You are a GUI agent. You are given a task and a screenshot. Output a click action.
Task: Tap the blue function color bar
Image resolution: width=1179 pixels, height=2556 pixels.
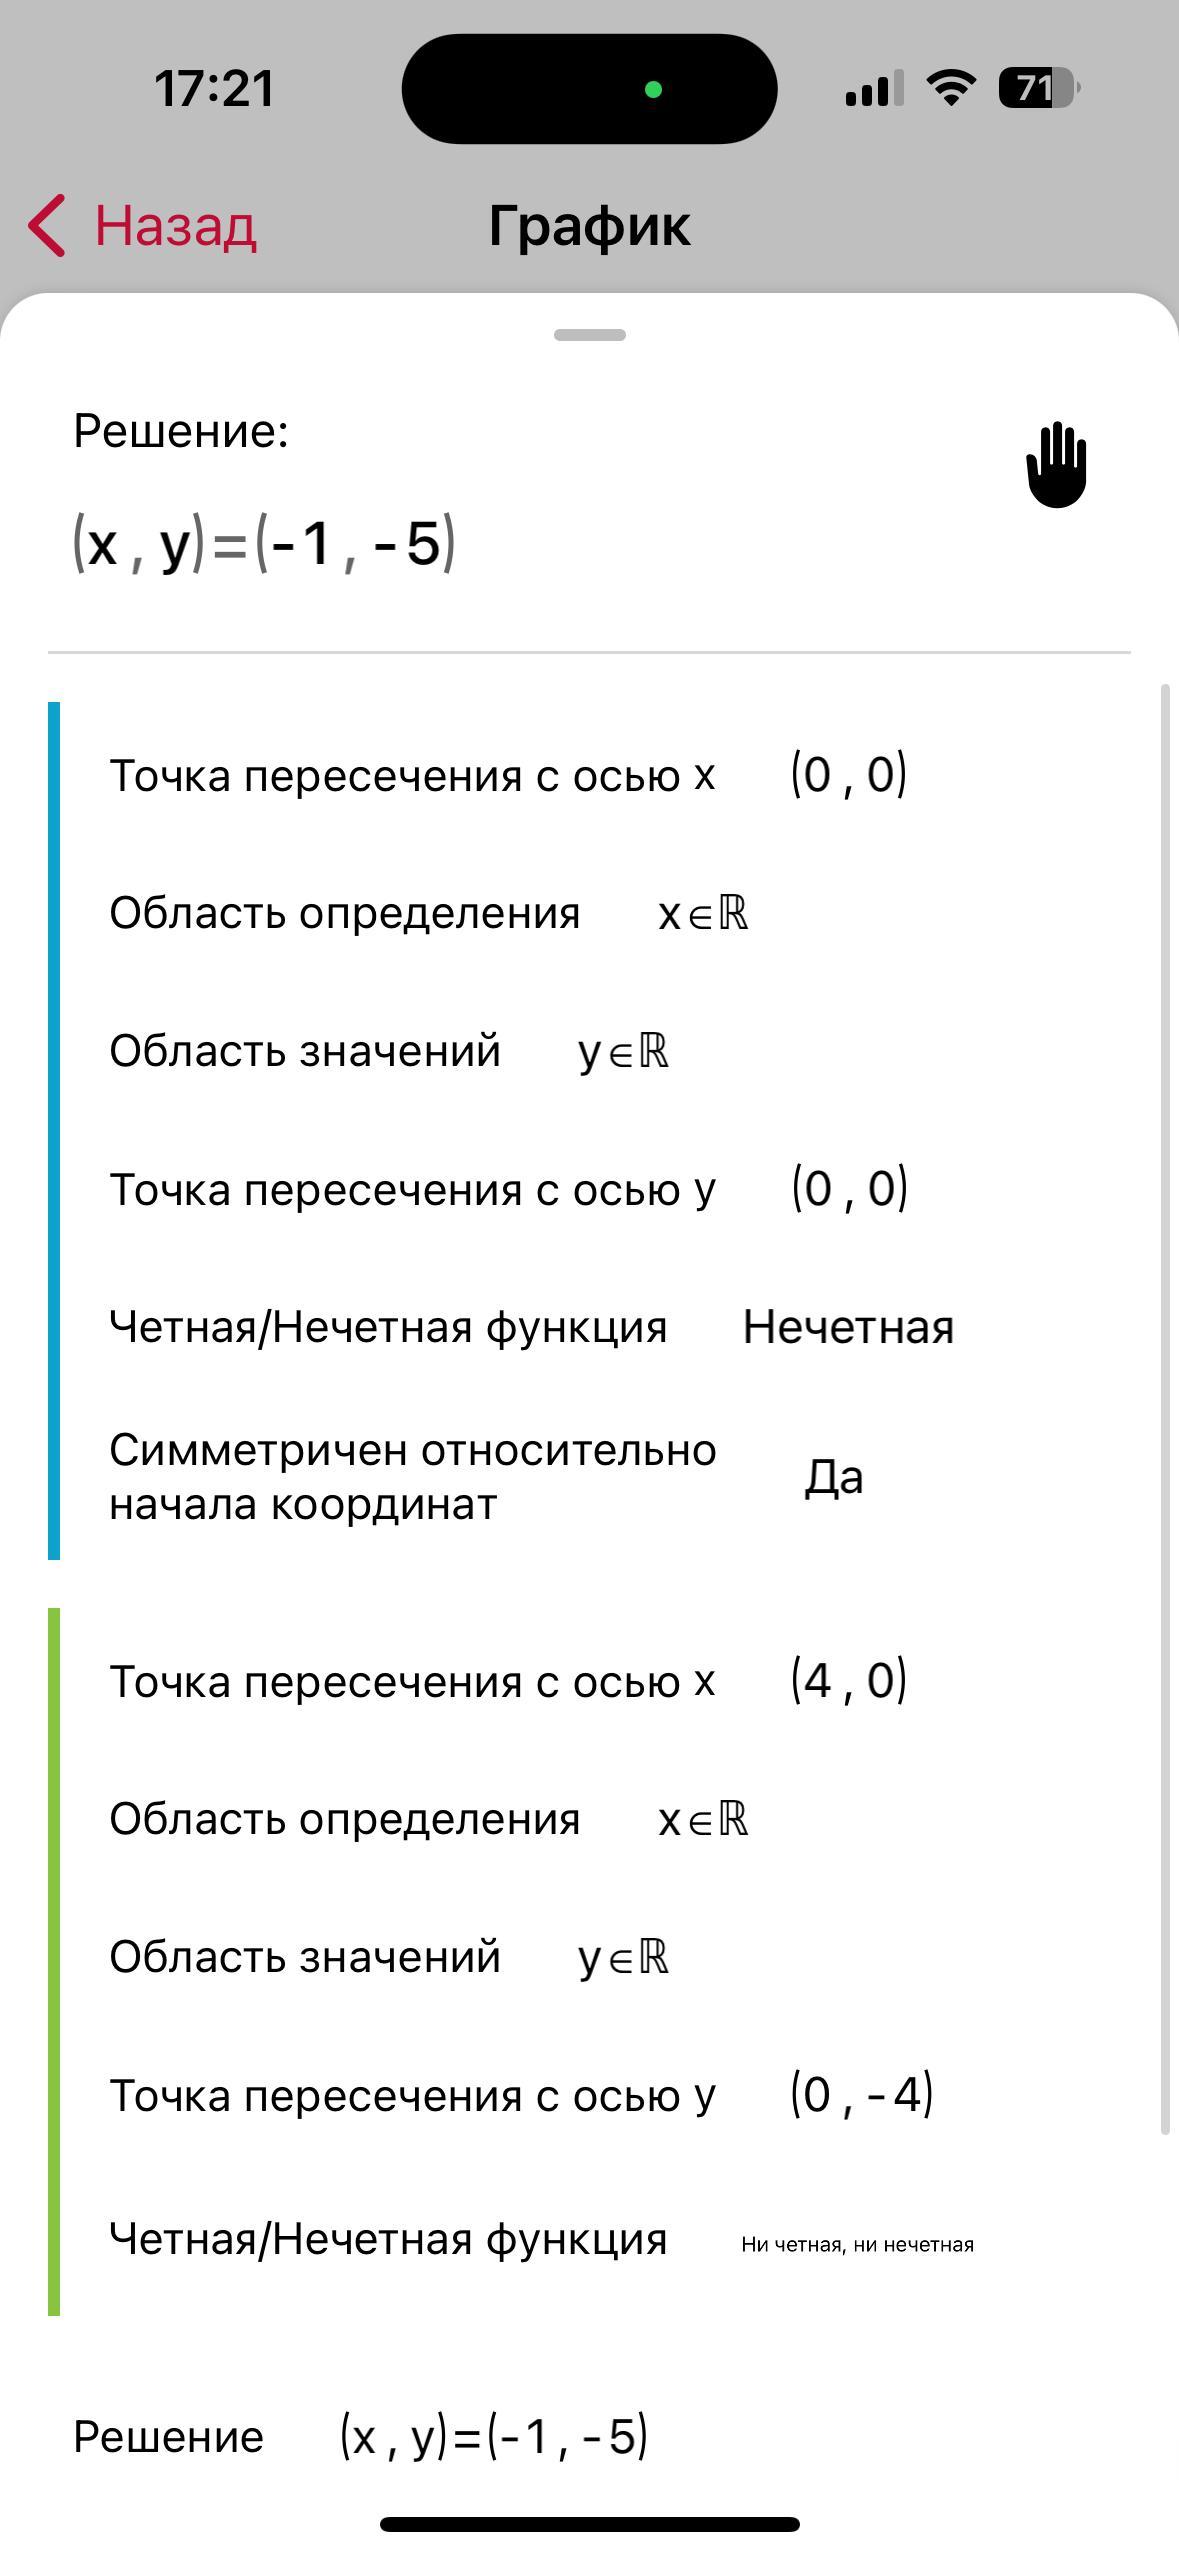coord(54,1130)
